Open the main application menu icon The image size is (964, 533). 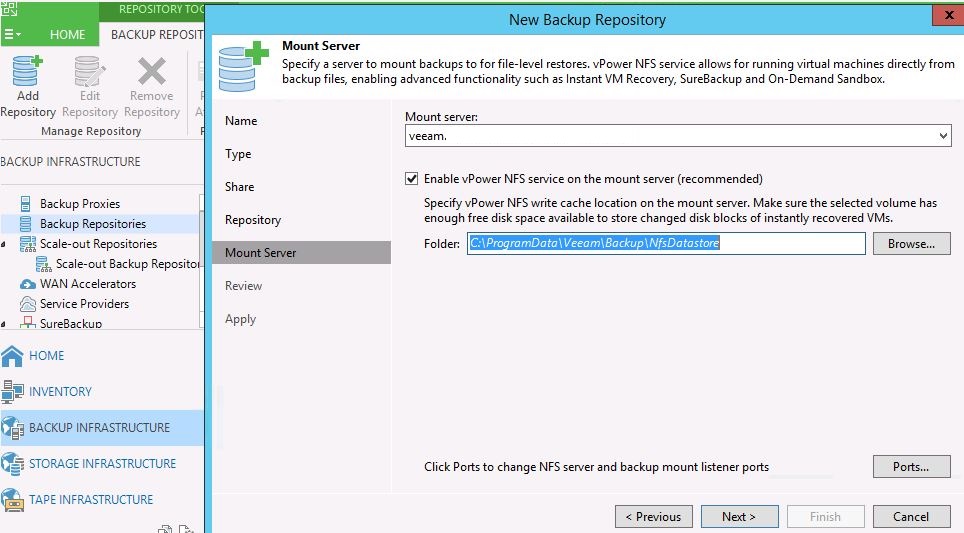pyautogui.click(x=12, y=34)
